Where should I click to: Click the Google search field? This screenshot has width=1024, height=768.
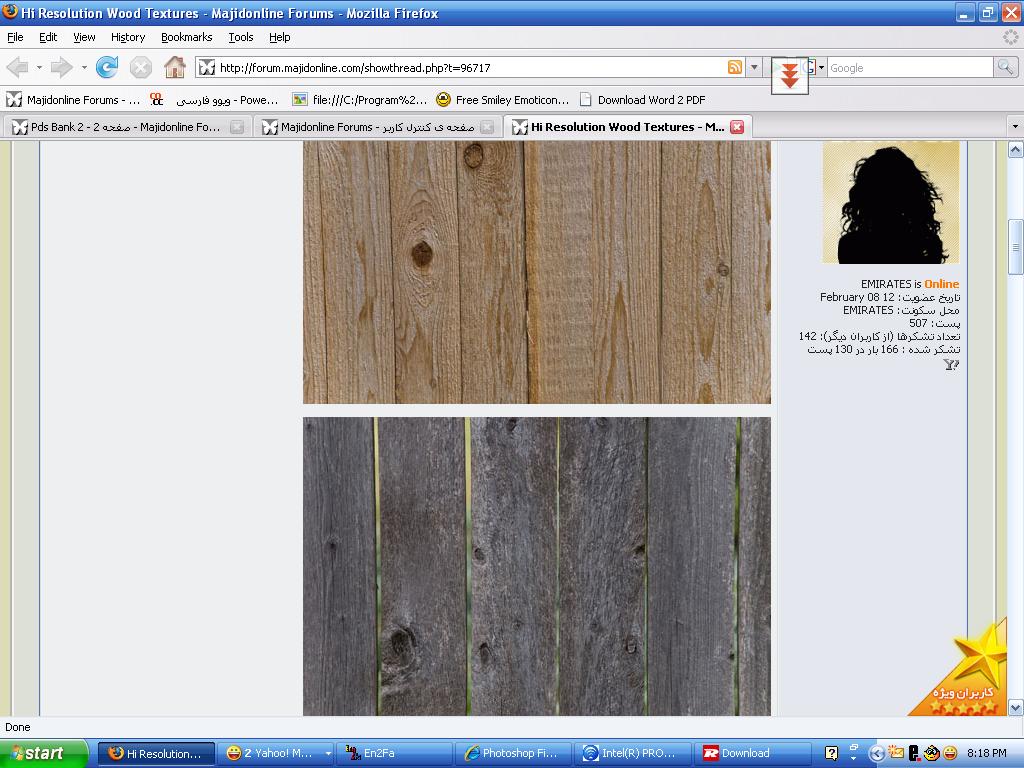[910, 67]
